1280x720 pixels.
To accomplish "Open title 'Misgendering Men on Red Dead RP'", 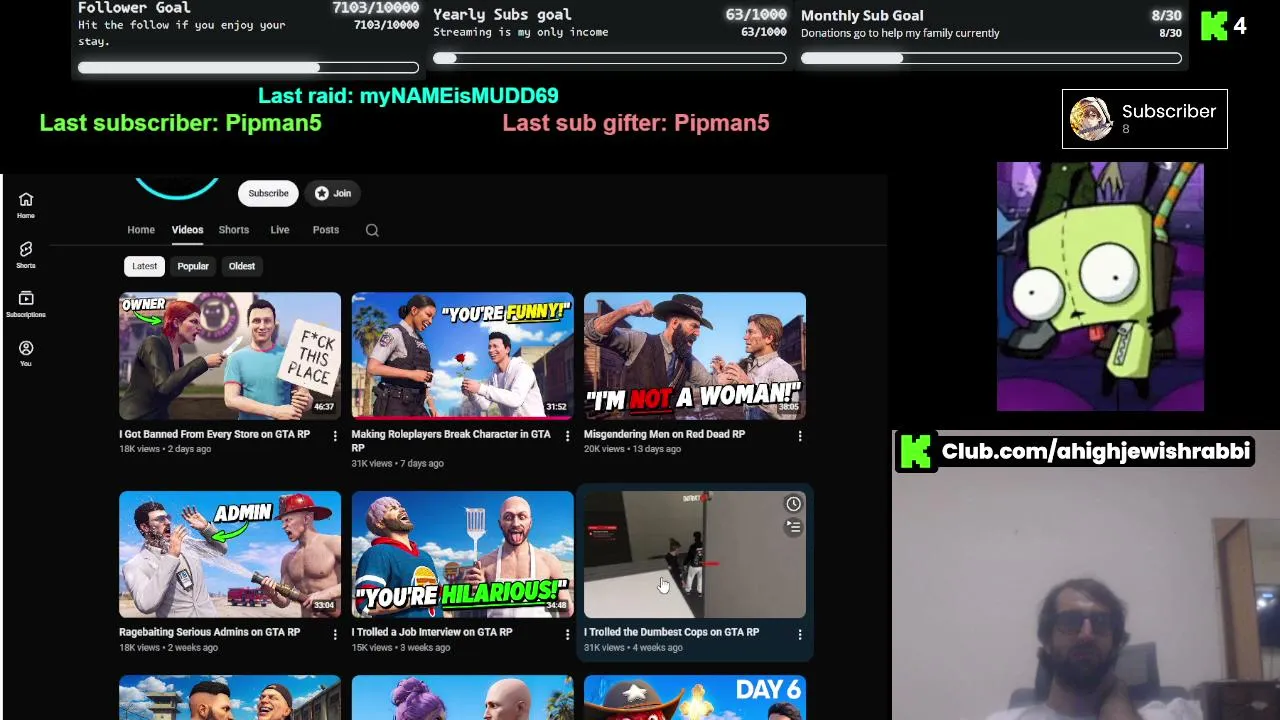I will (664, 434).
